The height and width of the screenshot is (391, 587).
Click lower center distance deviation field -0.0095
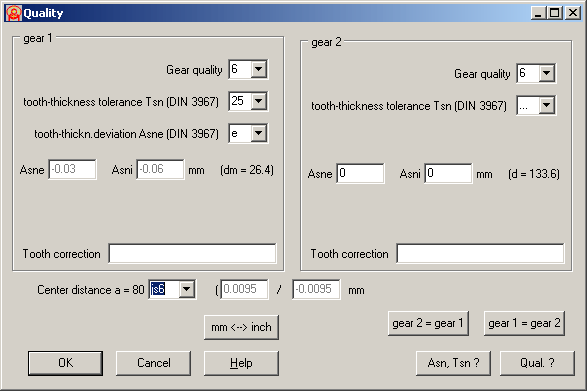click(316, 289)
